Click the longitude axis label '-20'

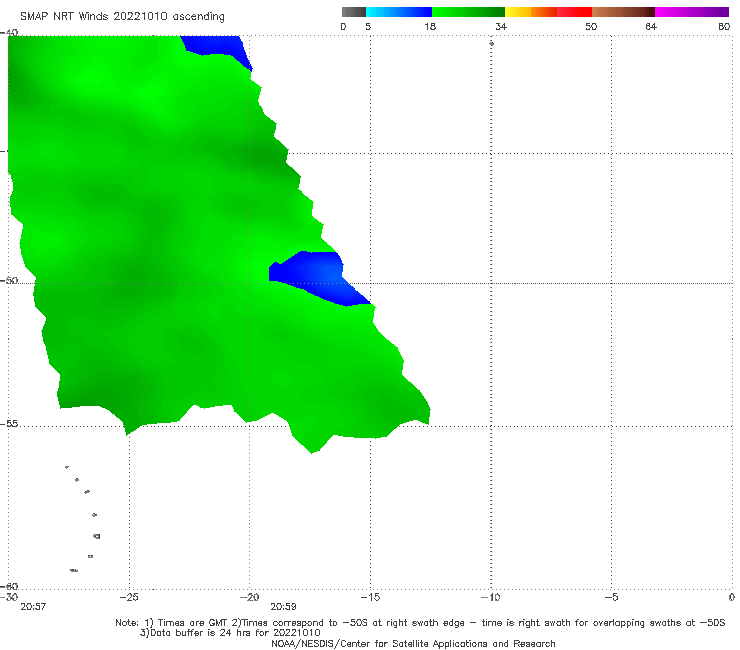pos(250,597)
